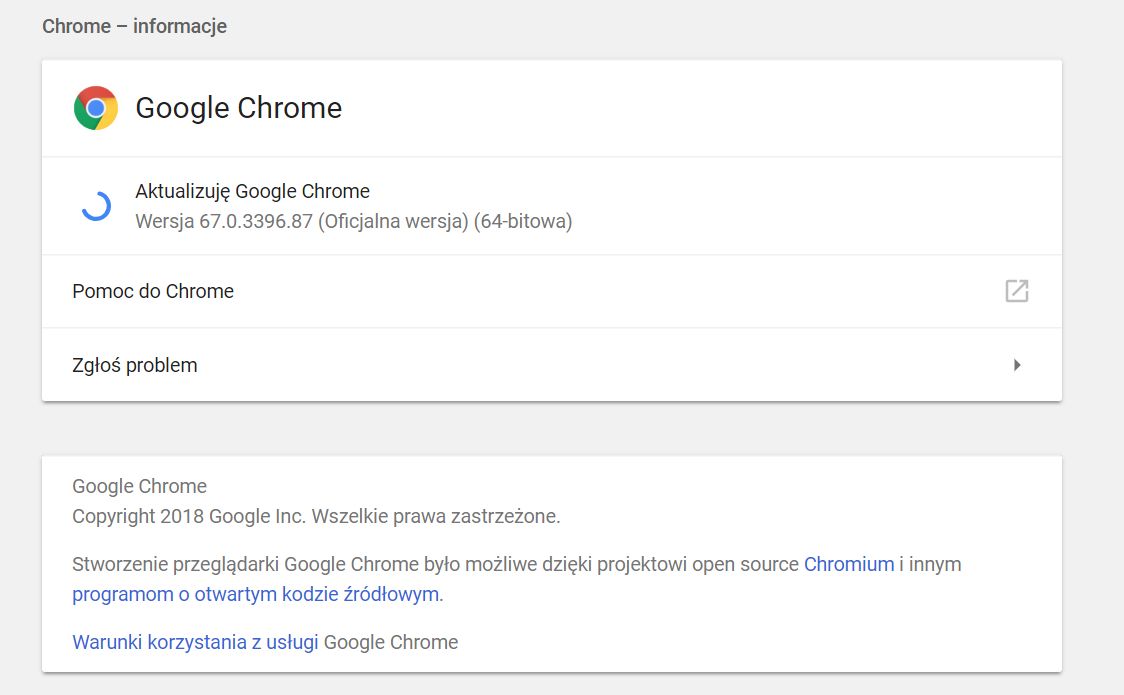
Task: Expand the Zgłoś problem arrow
Action: pos(1016,365)
